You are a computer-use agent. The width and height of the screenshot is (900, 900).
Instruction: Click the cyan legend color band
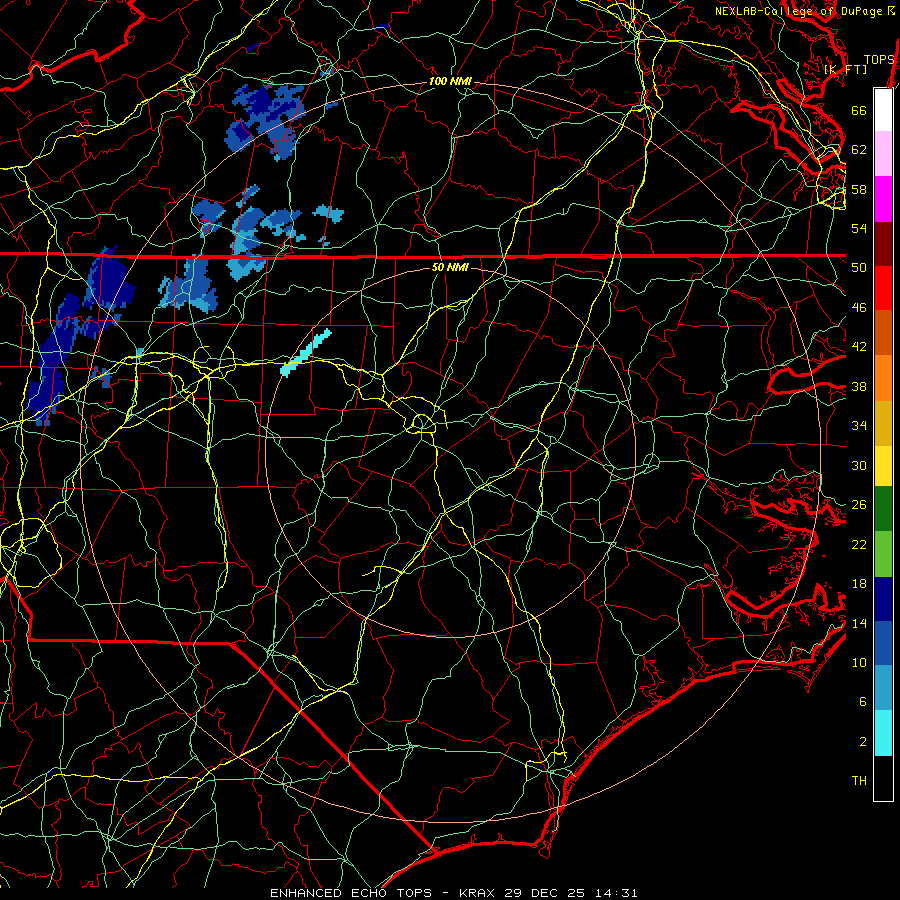(x=883, y=733)
